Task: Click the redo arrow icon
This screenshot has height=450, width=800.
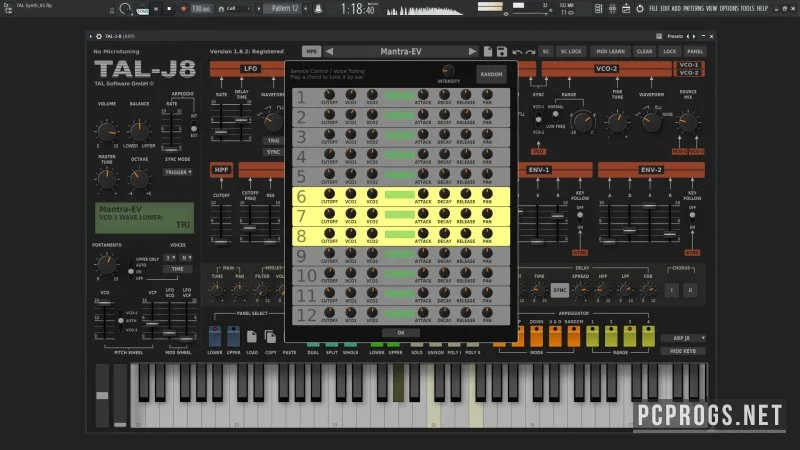Action: click(530, 52)
